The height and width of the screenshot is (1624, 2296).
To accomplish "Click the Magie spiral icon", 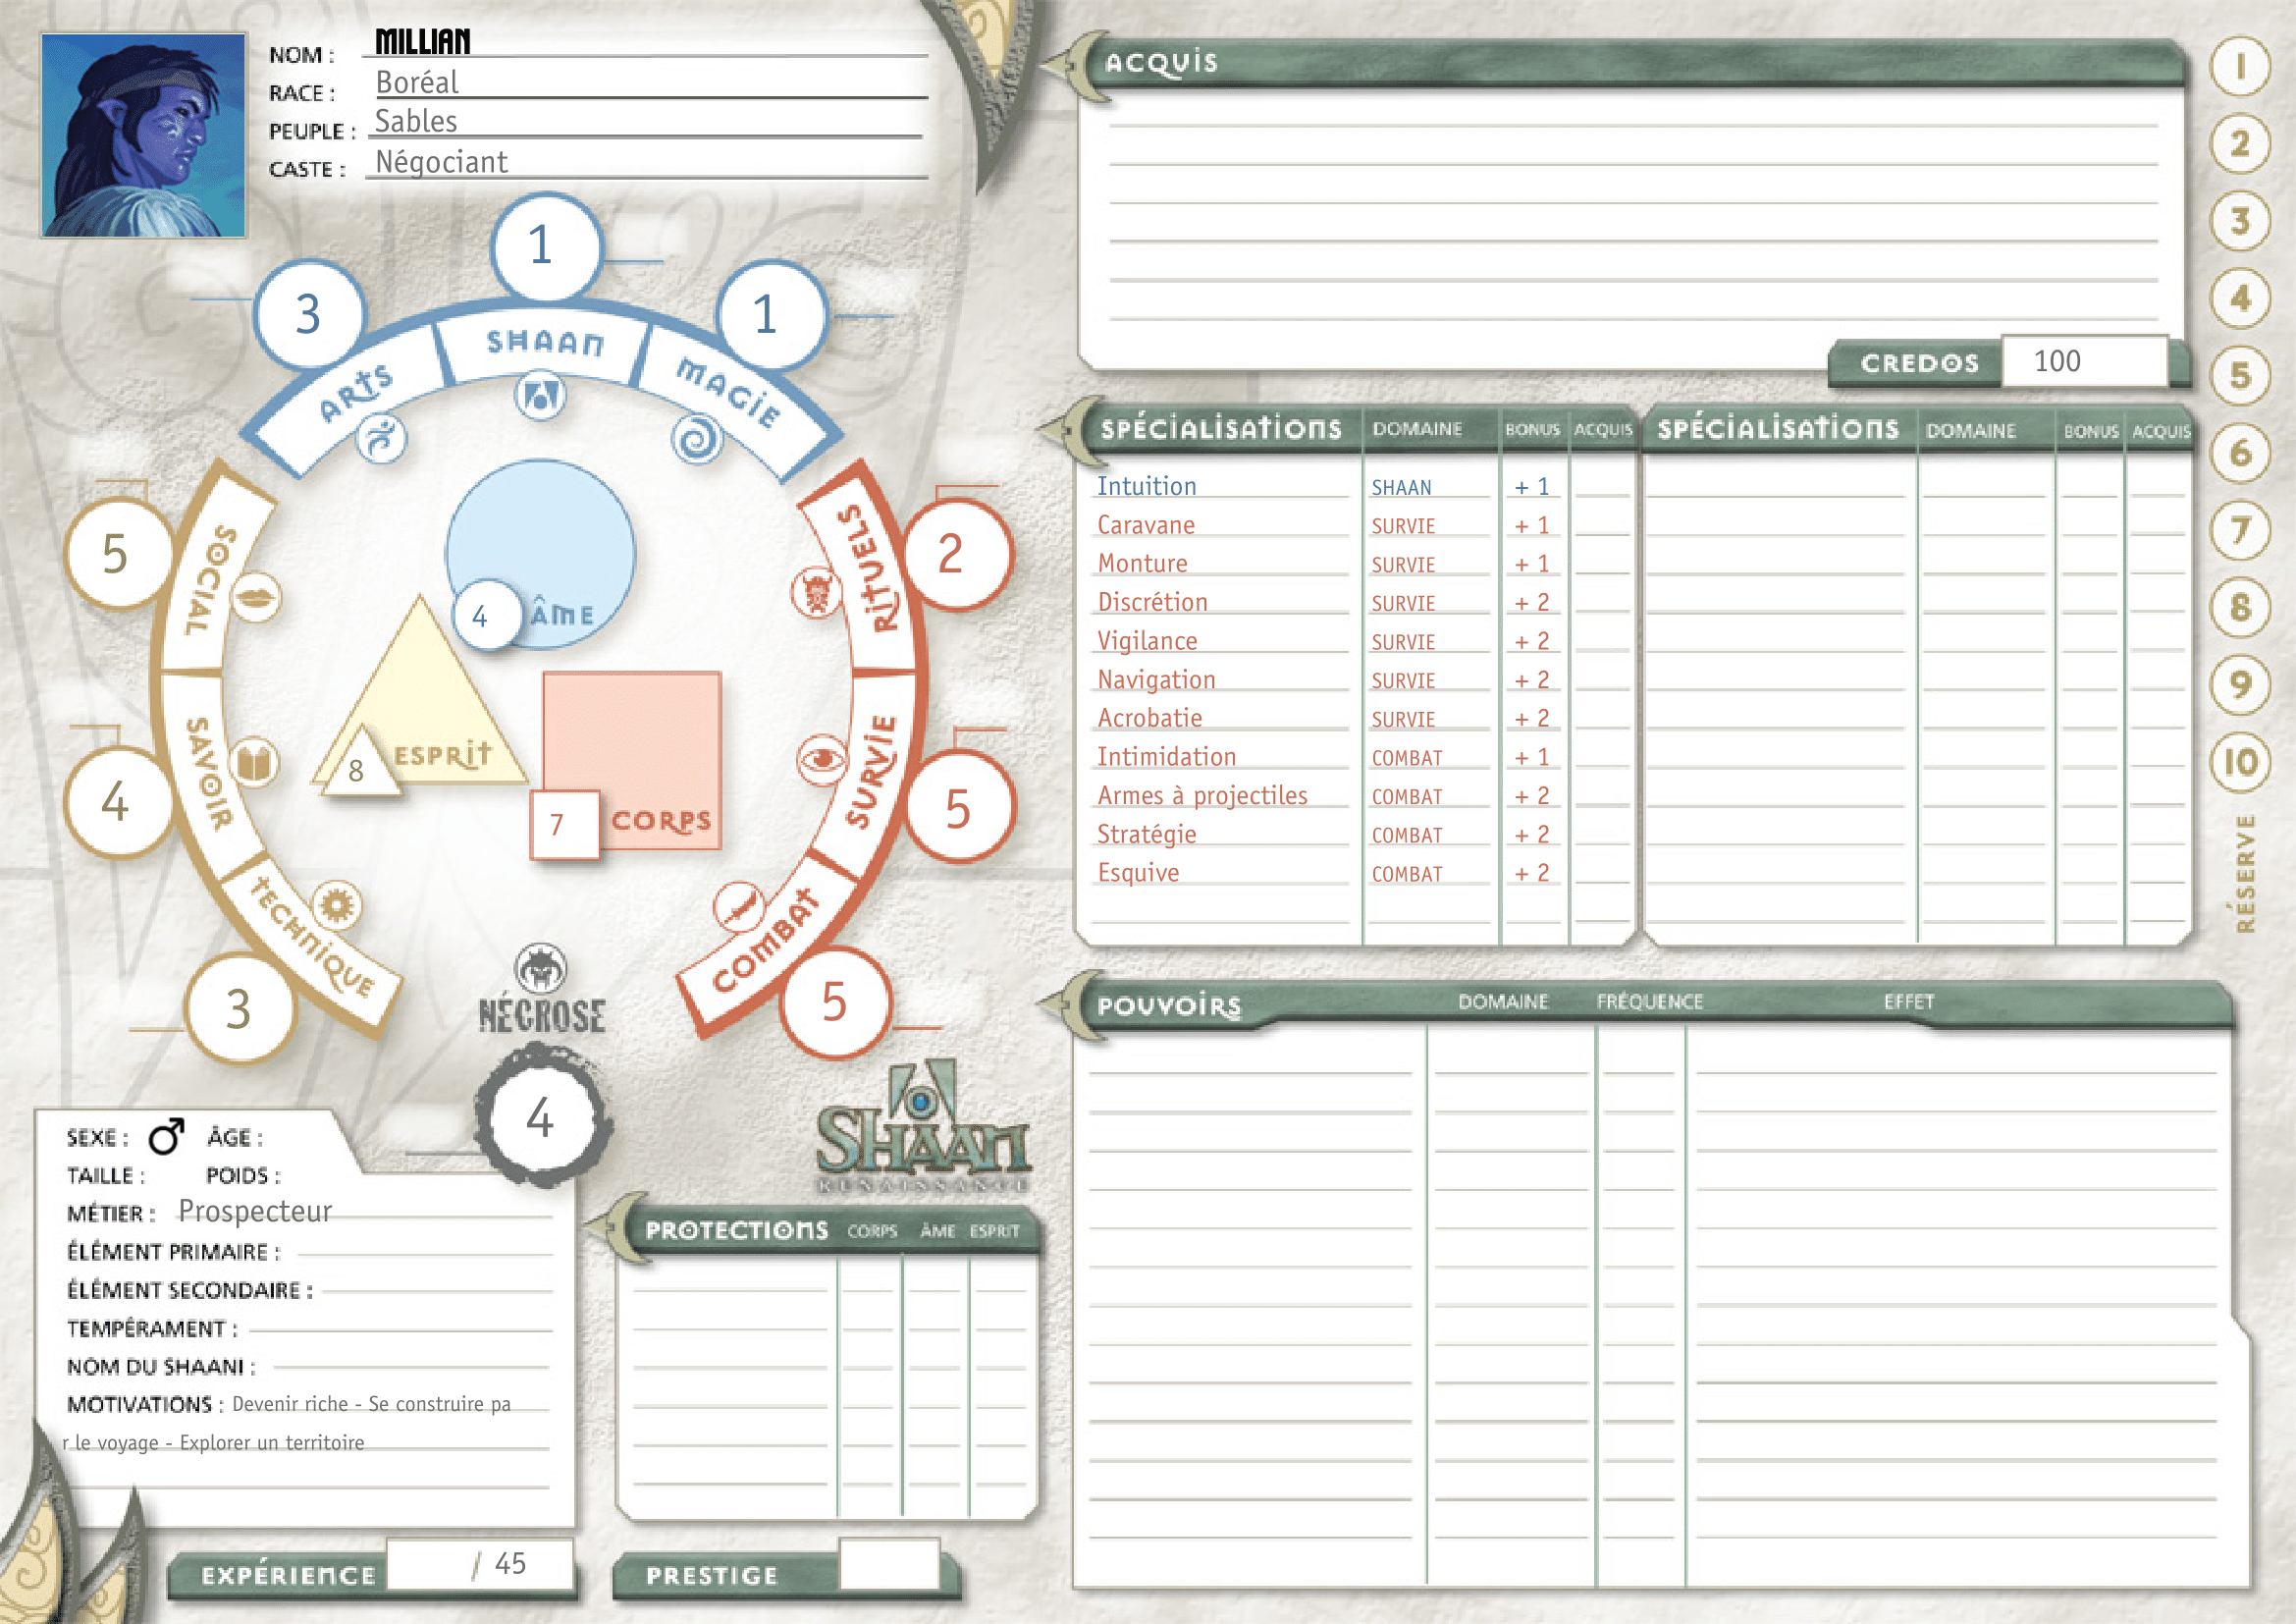I will 697,439.
